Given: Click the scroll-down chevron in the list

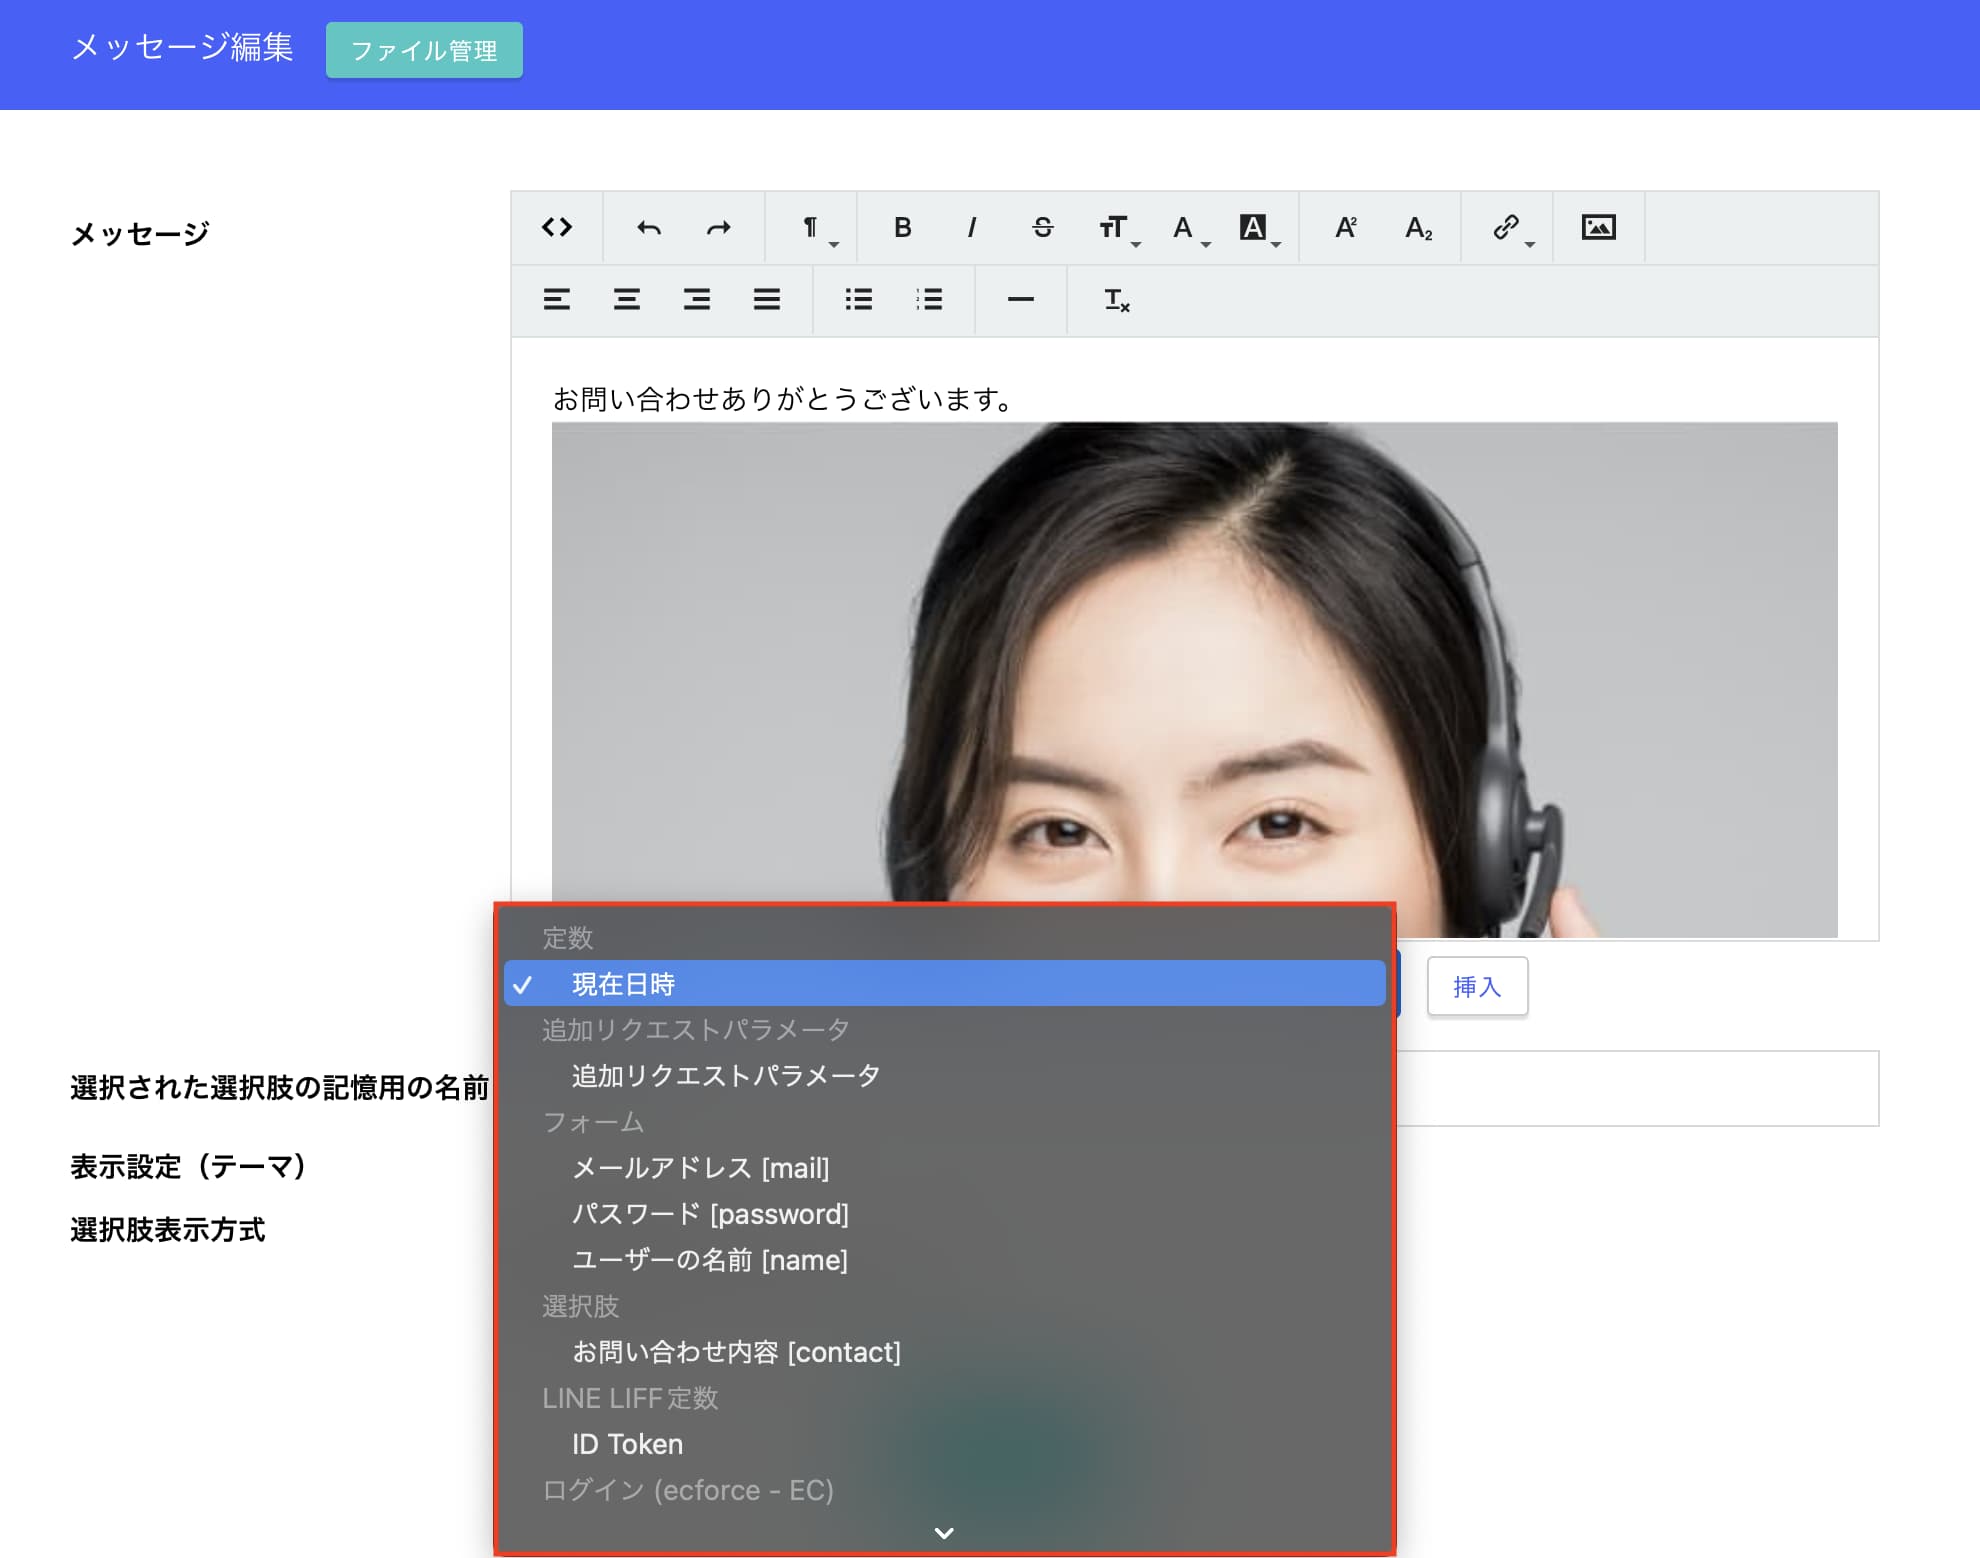Looking at the screenshot, I should [944, 1533].
